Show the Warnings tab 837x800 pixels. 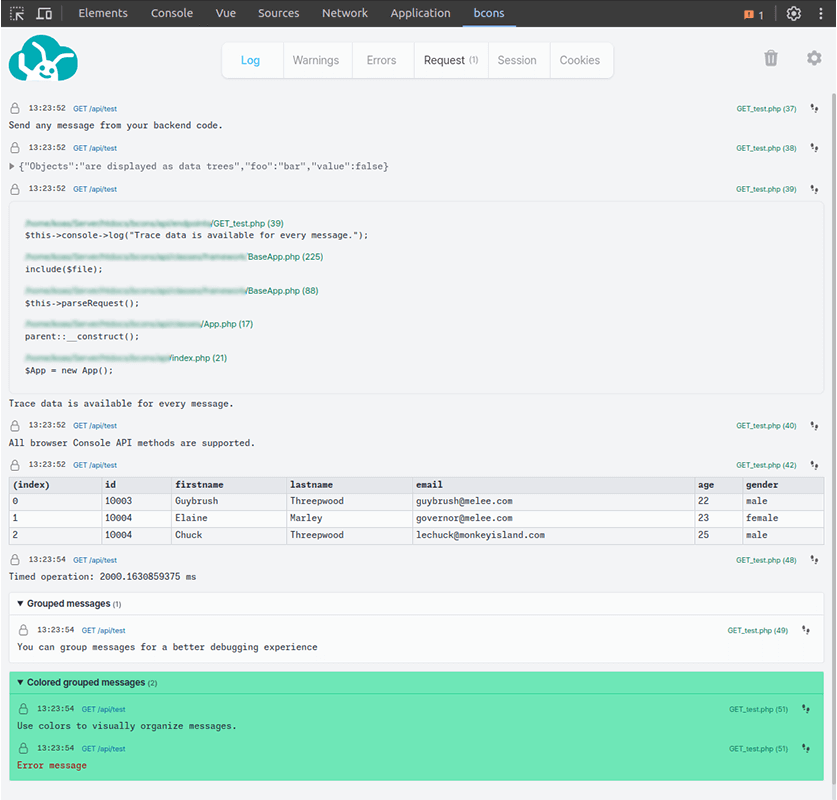[316, 60]
